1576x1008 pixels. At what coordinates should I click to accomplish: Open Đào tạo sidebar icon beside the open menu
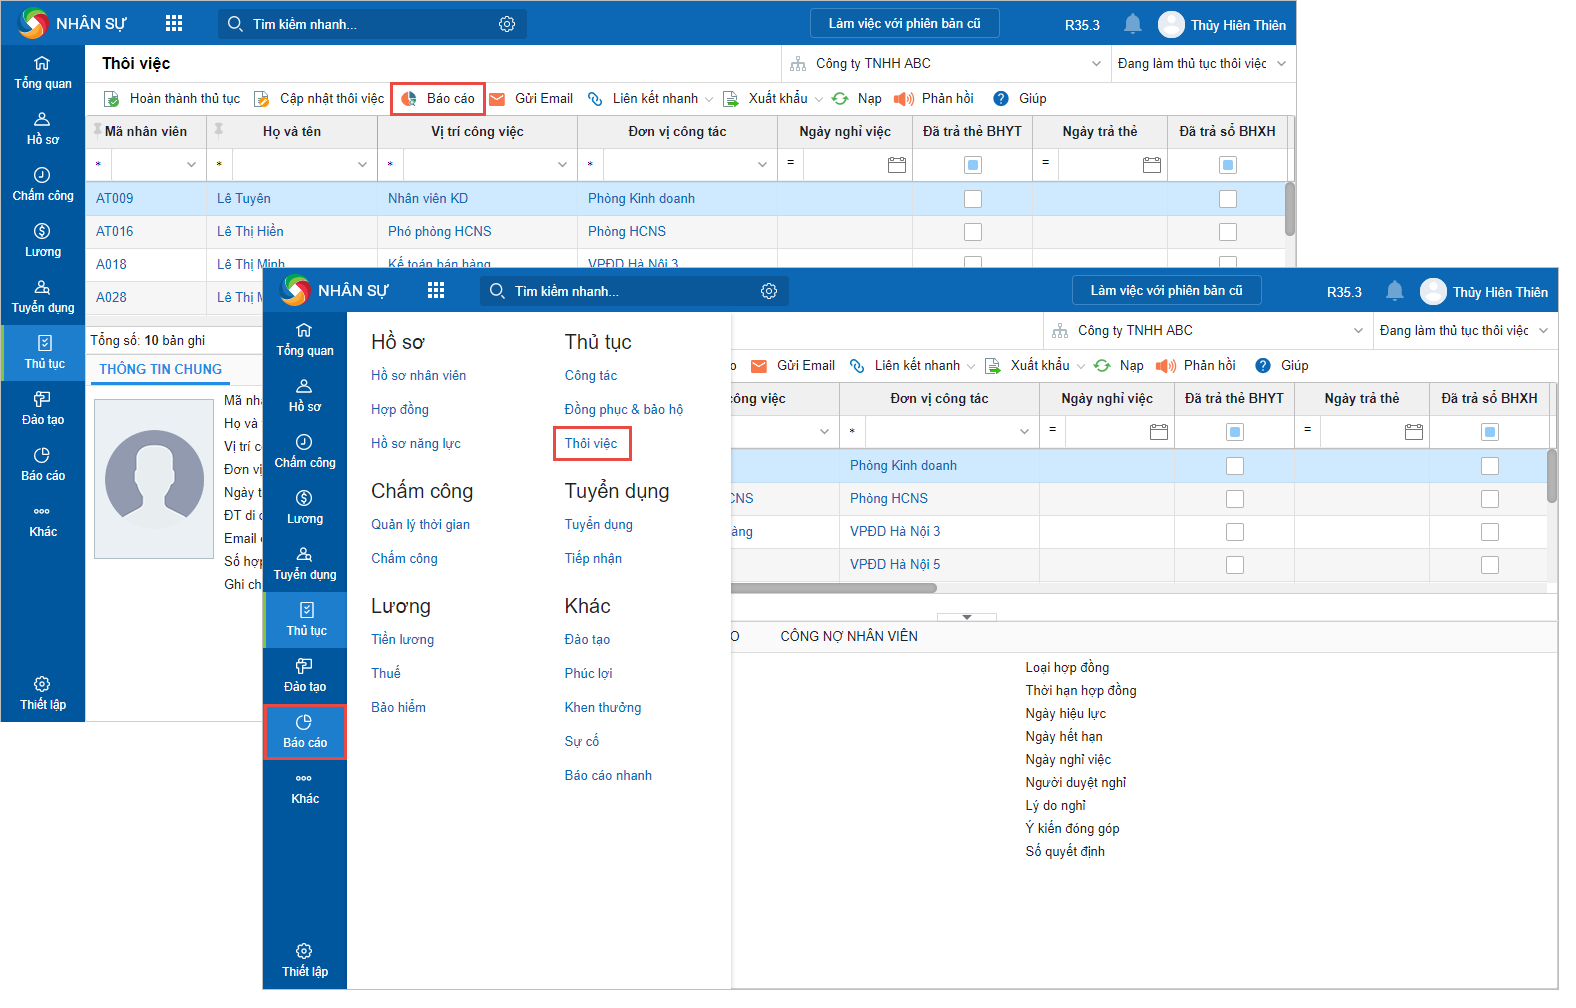[305, 675]
